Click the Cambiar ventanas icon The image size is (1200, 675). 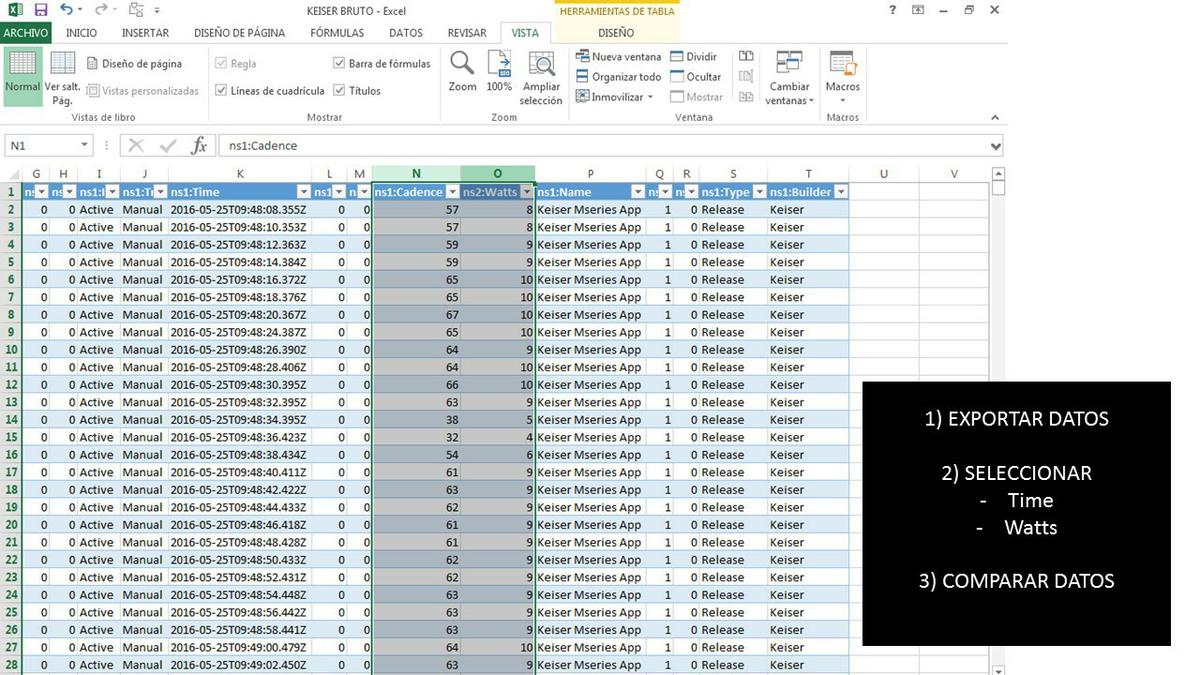(x=789, y=65)
